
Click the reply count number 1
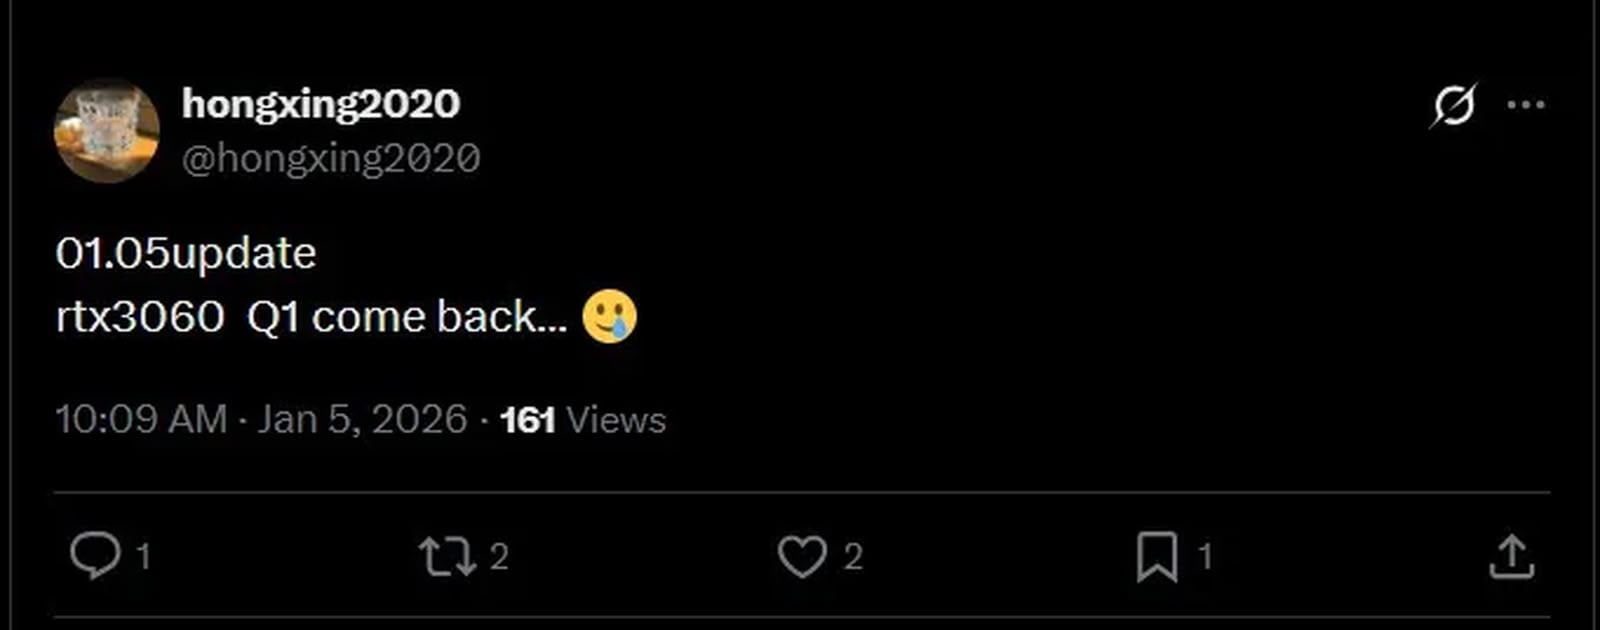pos(143,557)
